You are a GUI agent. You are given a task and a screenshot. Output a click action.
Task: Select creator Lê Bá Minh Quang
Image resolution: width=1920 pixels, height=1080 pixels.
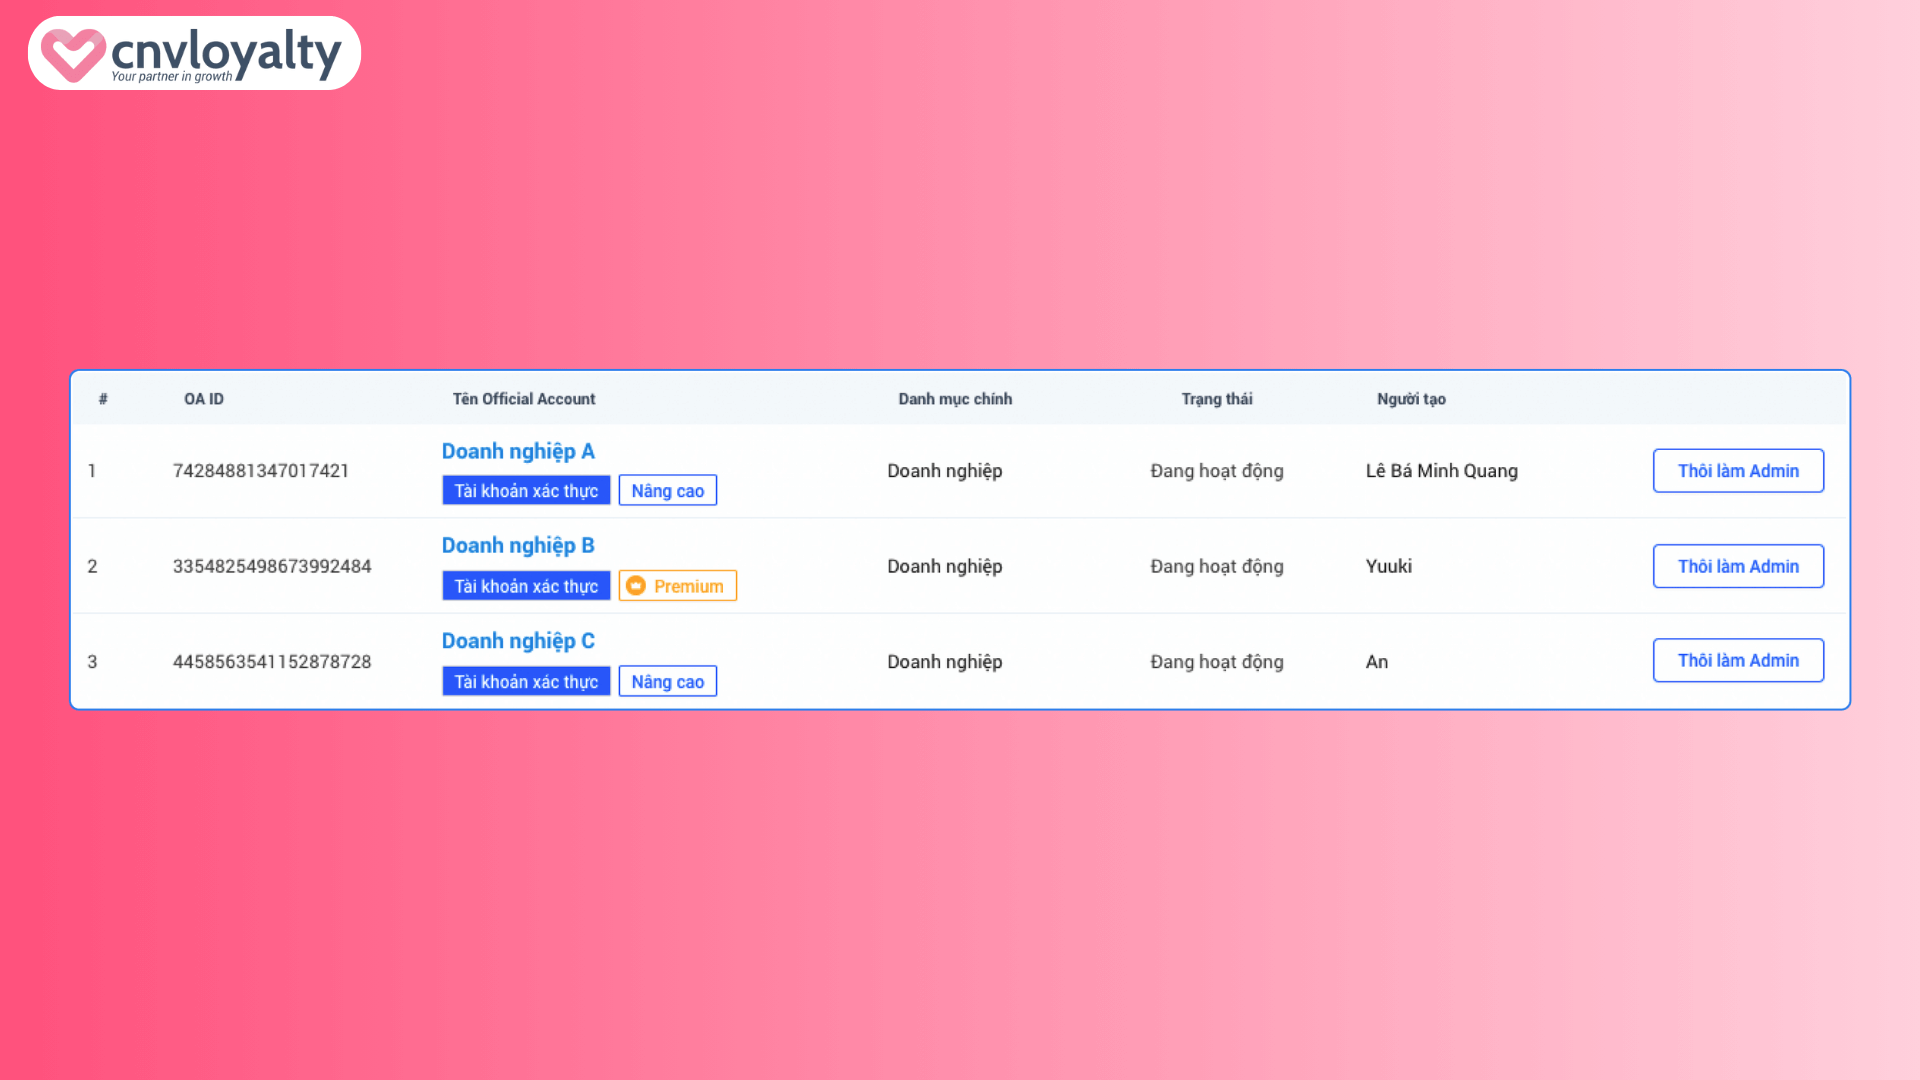(1441, 470)
